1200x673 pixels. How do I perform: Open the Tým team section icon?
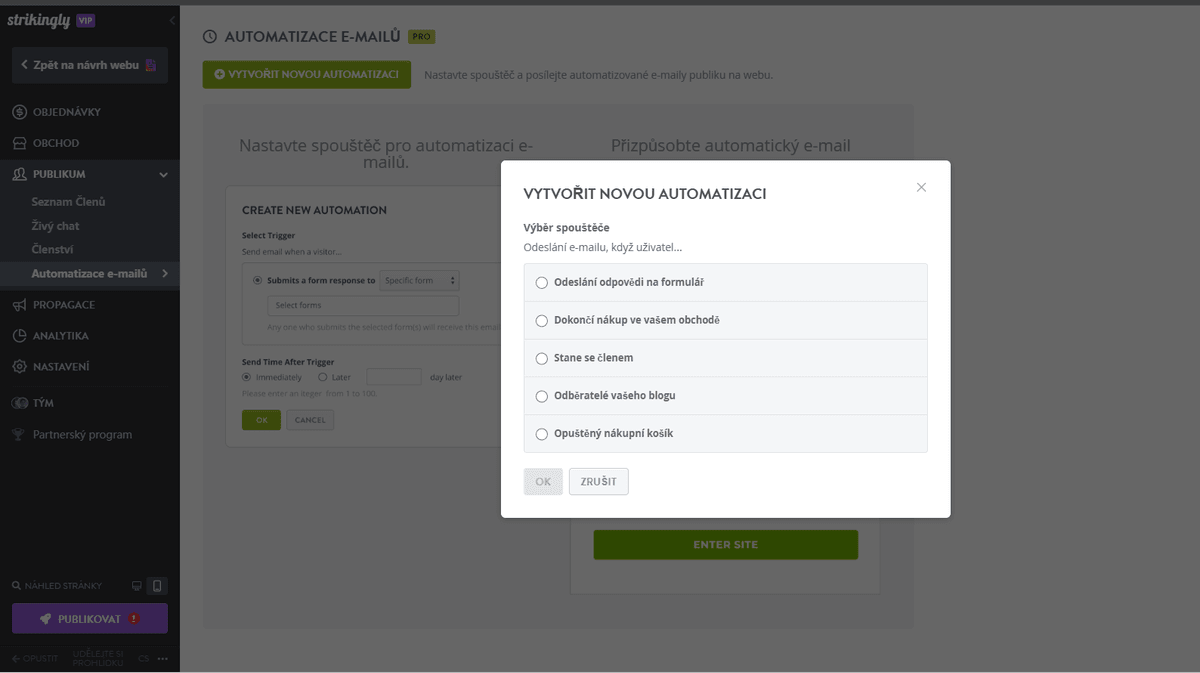coord(18,402)
